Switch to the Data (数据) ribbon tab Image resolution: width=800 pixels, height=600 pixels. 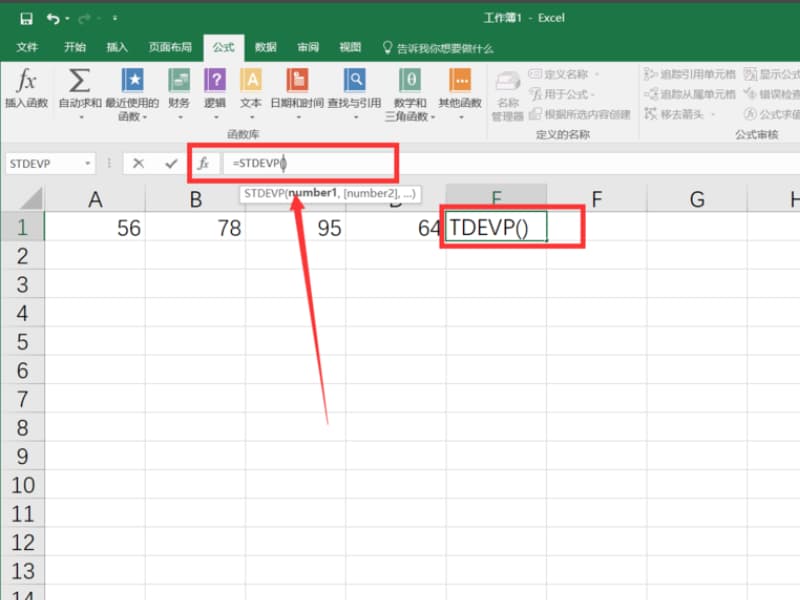[265, 47]
